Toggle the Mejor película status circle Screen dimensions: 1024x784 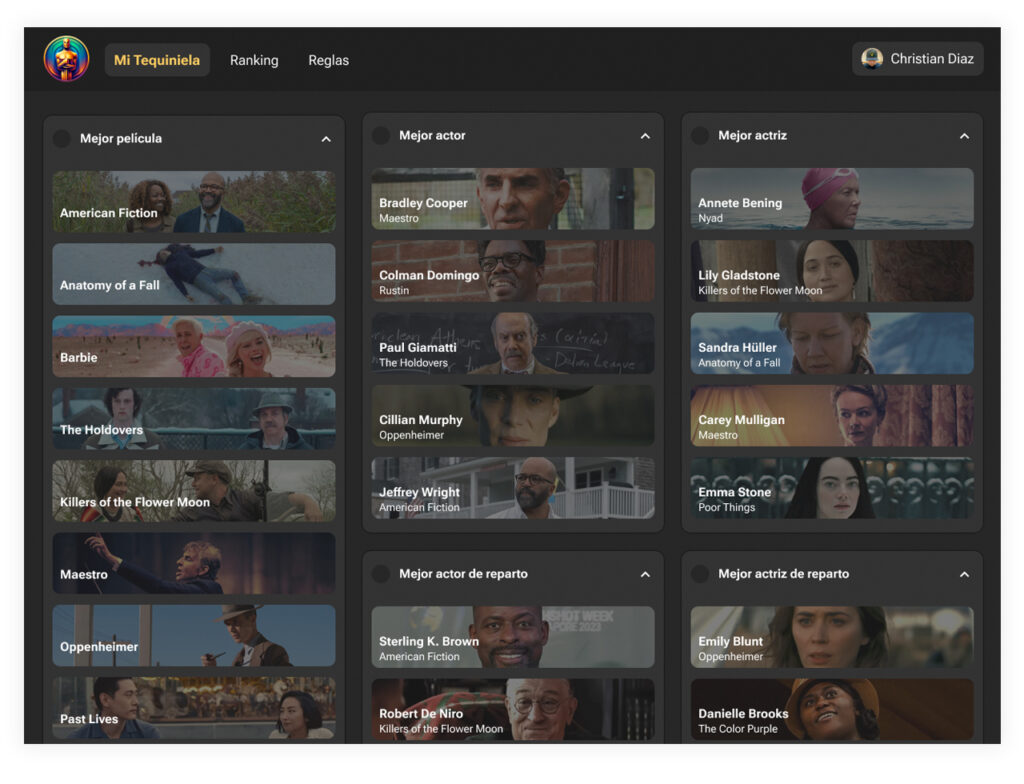(62, 139)
